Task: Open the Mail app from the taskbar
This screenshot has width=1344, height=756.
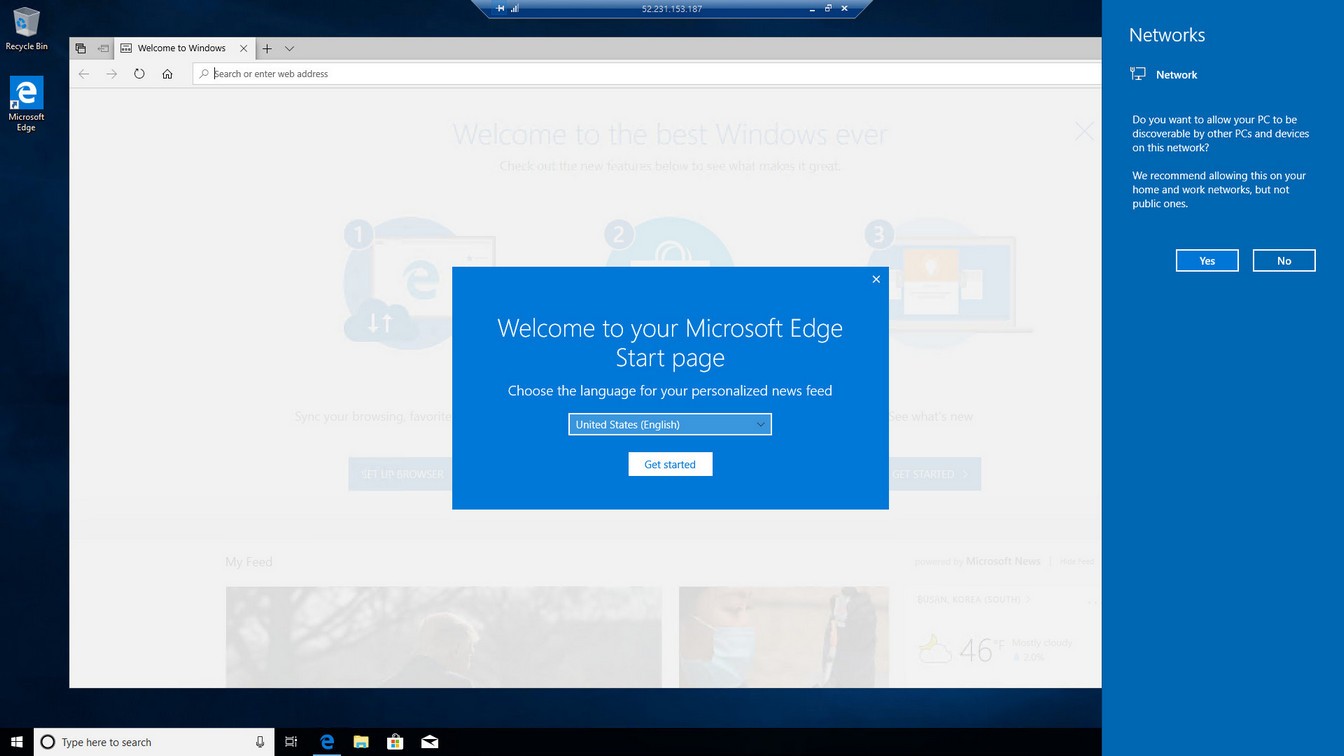Action: click(429, 742)
